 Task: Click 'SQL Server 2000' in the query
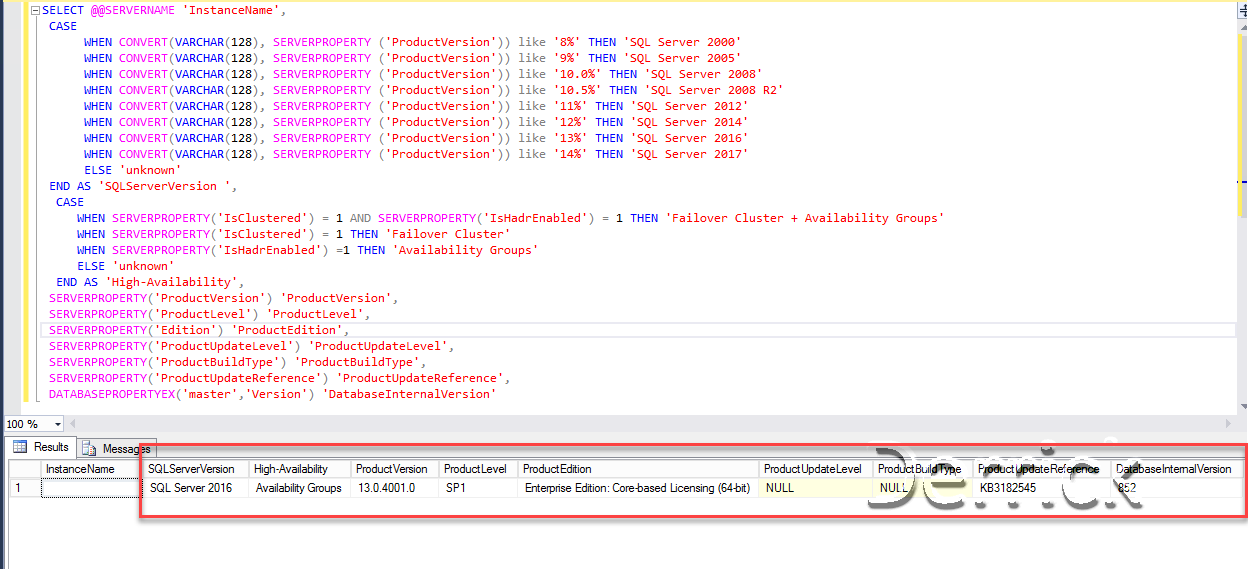[x=682, y=42]
